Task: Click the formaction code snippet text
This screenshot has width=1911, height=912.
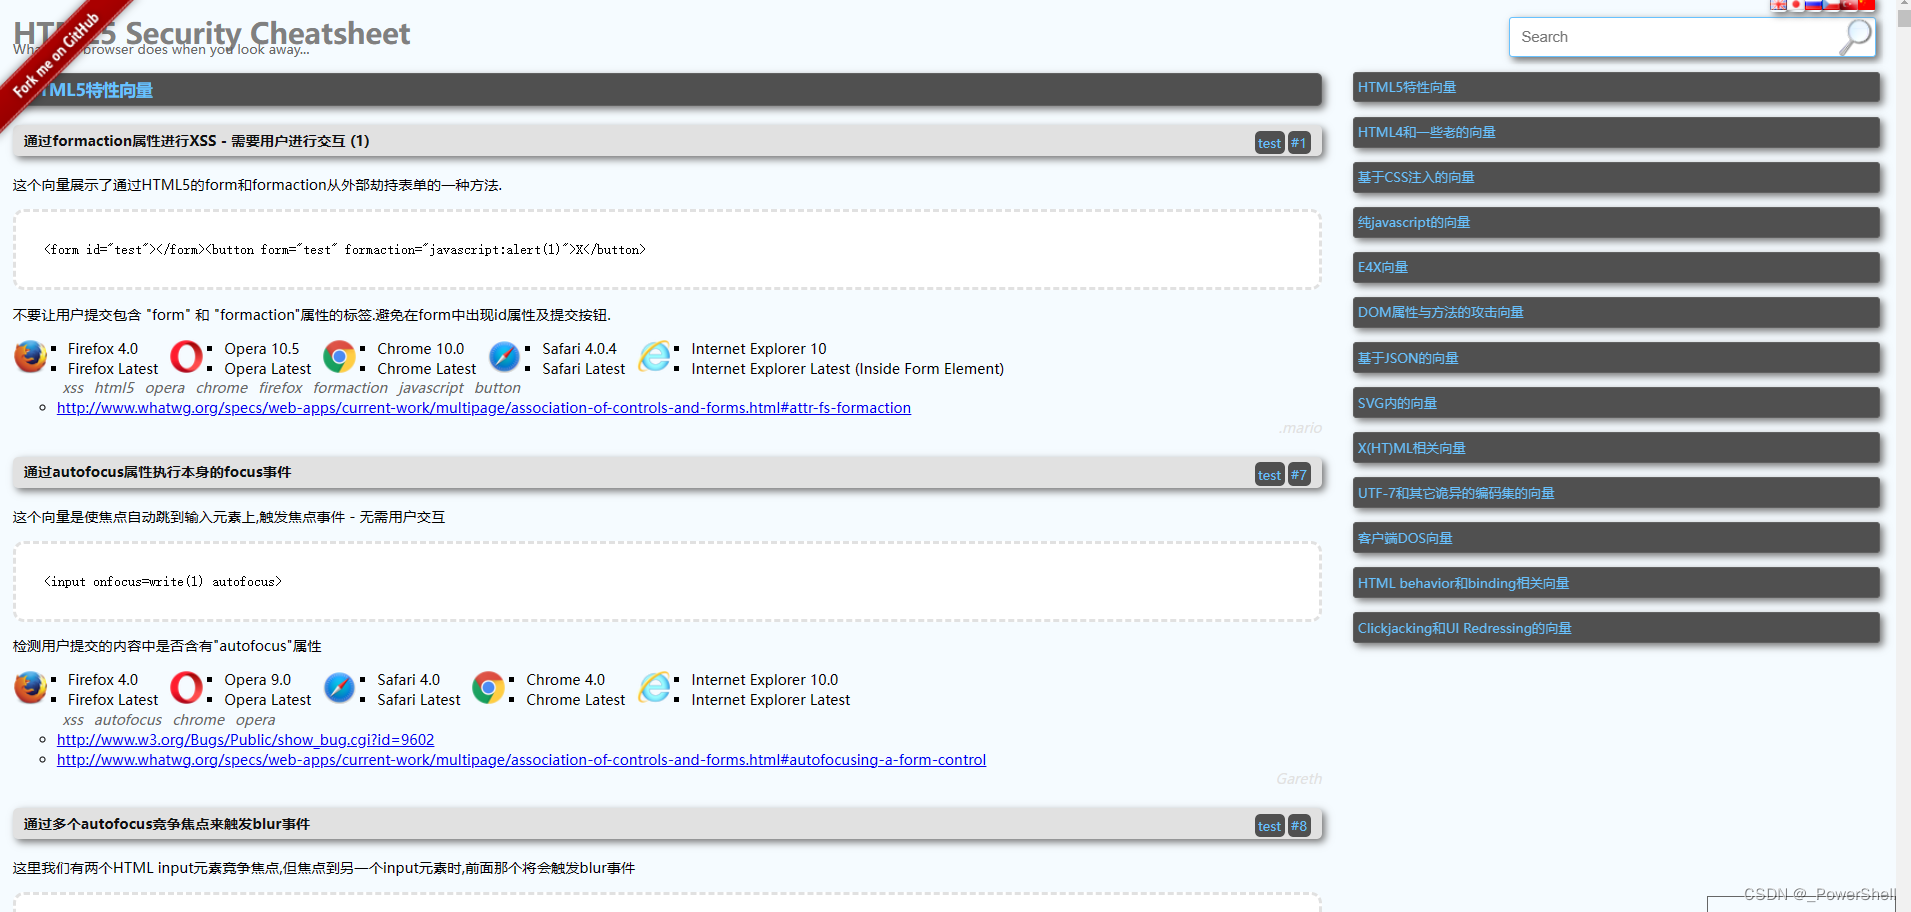Action: [x=345, y=250]
